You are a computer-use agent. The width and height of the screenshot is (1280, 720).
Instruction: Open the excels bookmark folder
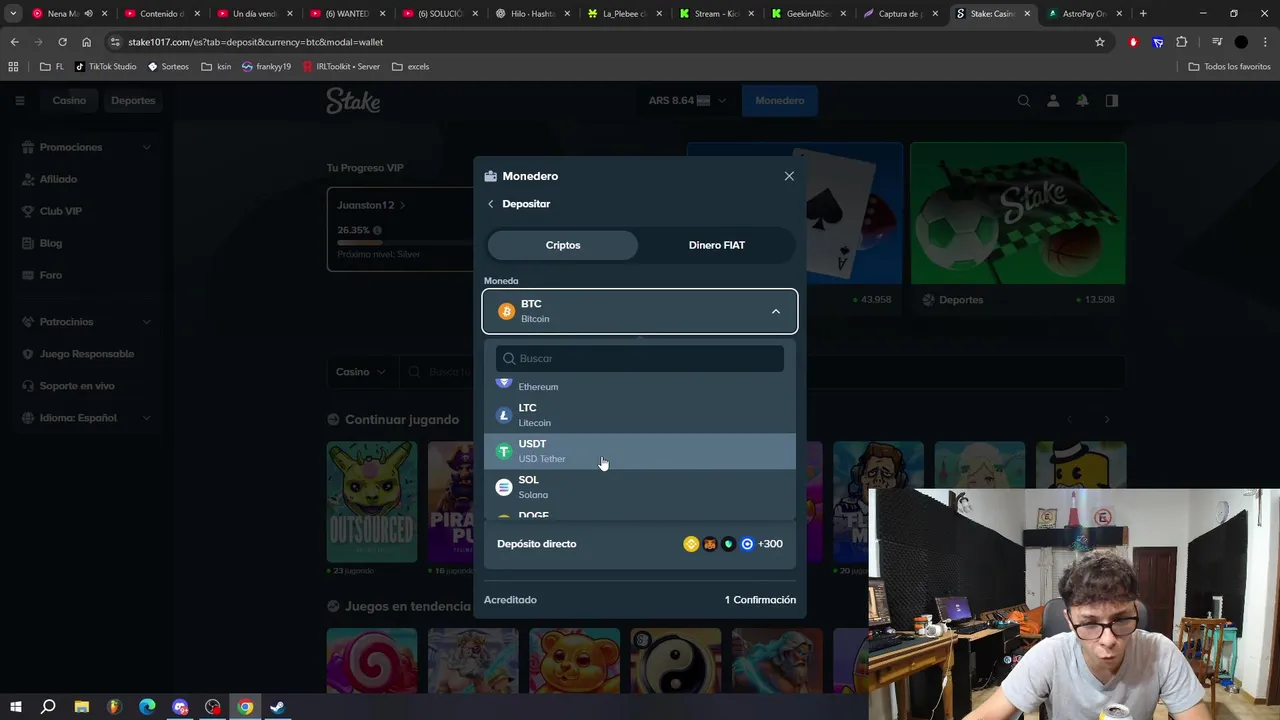tap(411, 66)
